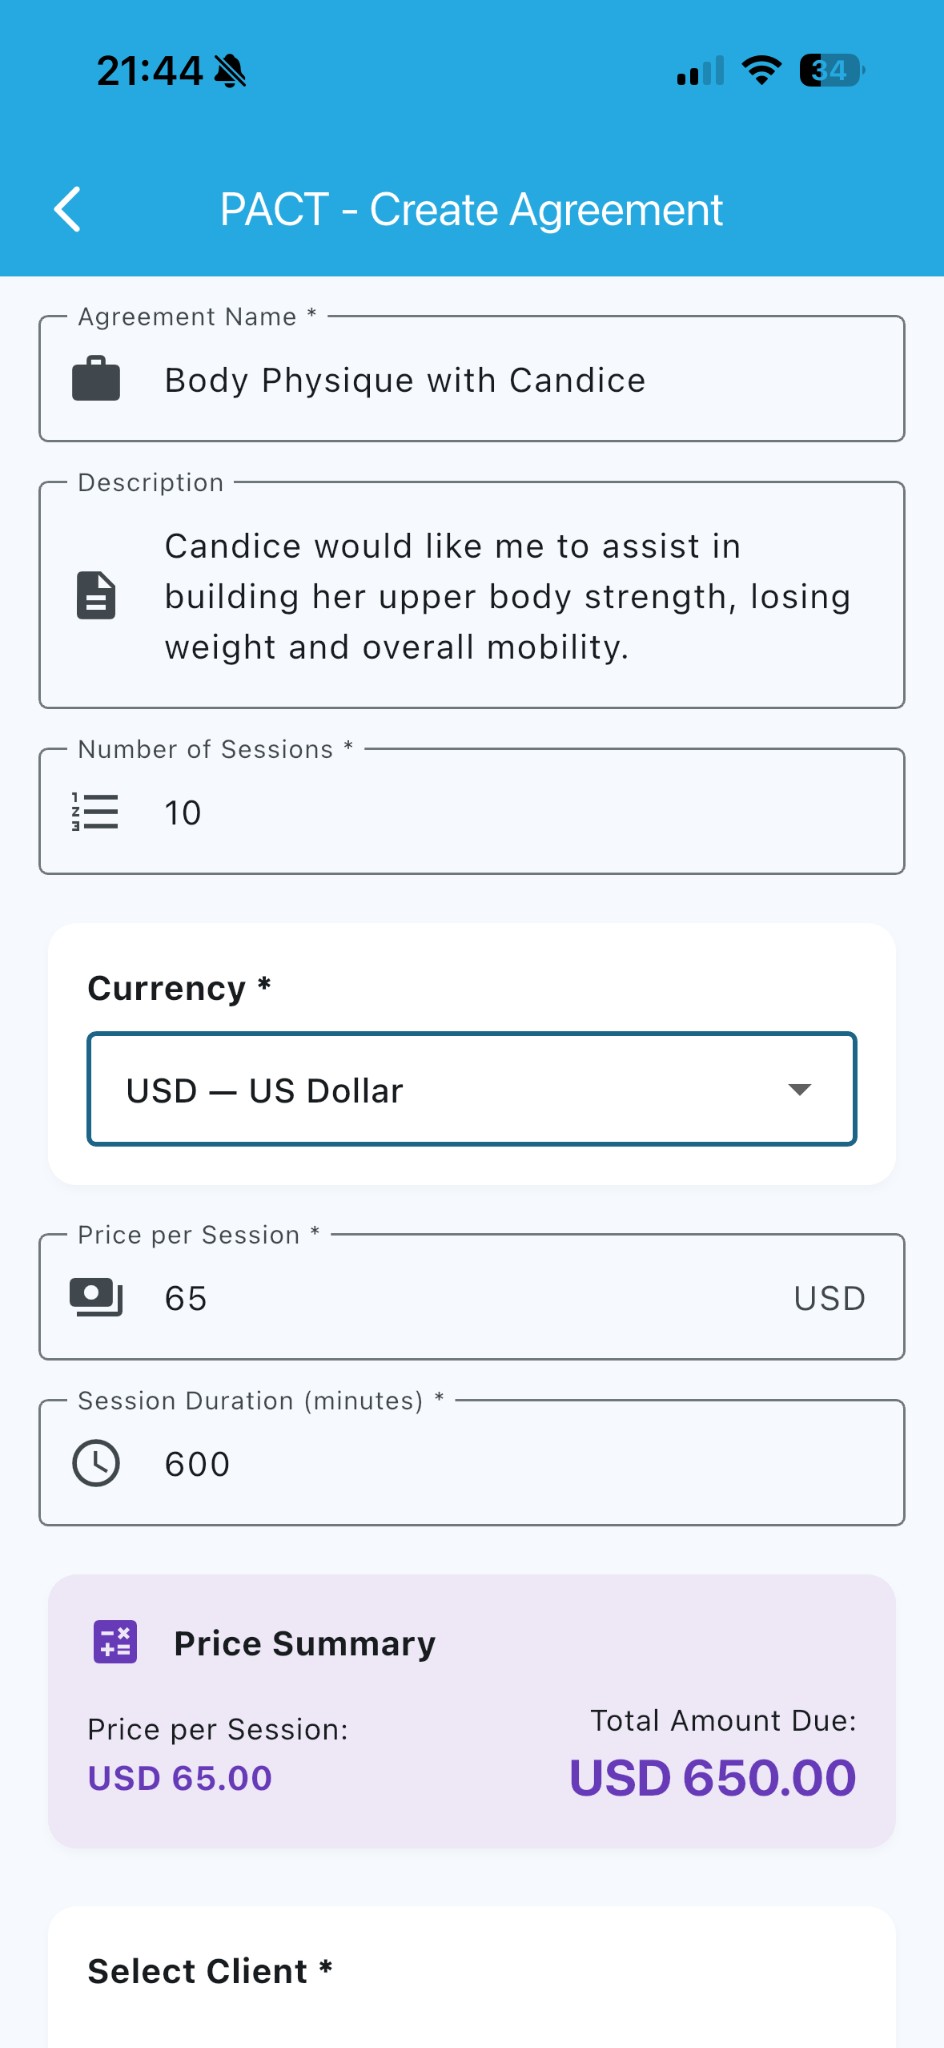Tap the battery indicator in status bar

tap(832, 71)
